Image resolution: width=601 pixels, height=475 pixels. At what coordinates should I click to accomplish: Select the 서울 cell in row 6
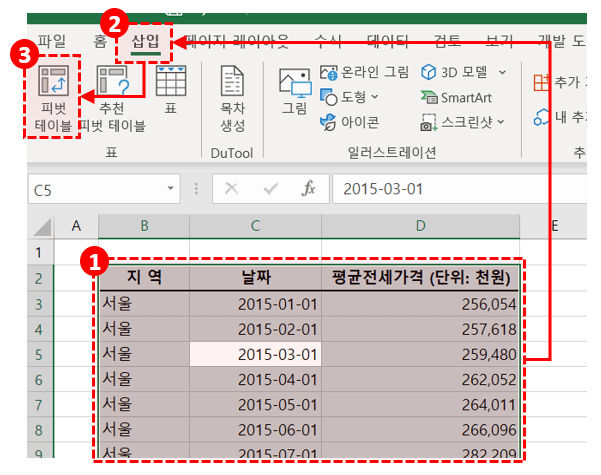(x=144, y=380)
